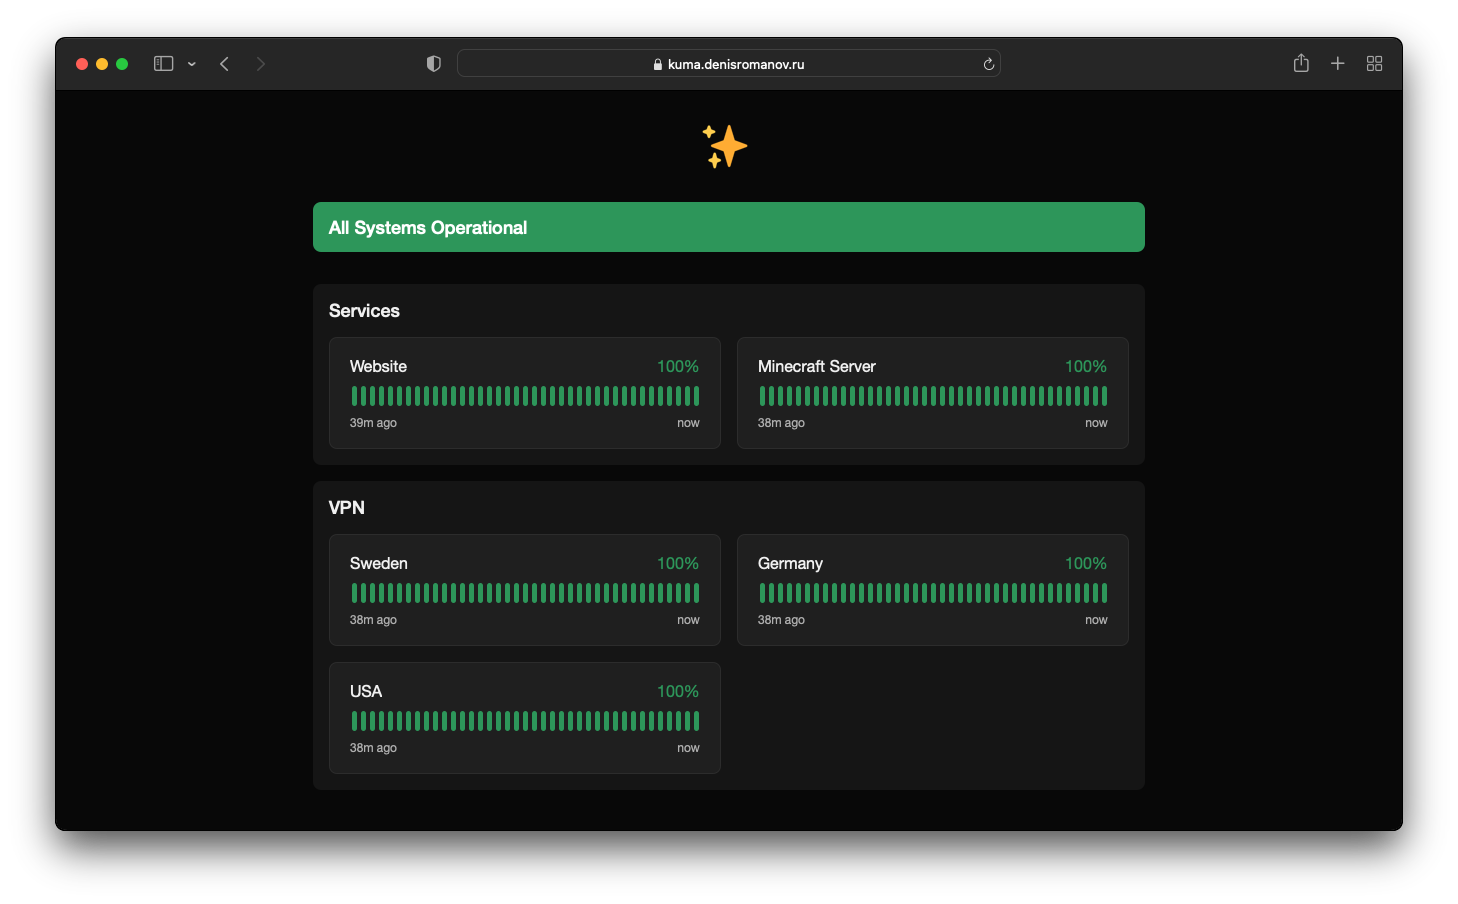Click the kuma.denisromanov.ru address bar
The width and height of the screenshot is (1458, 904).
pos(728,64)
